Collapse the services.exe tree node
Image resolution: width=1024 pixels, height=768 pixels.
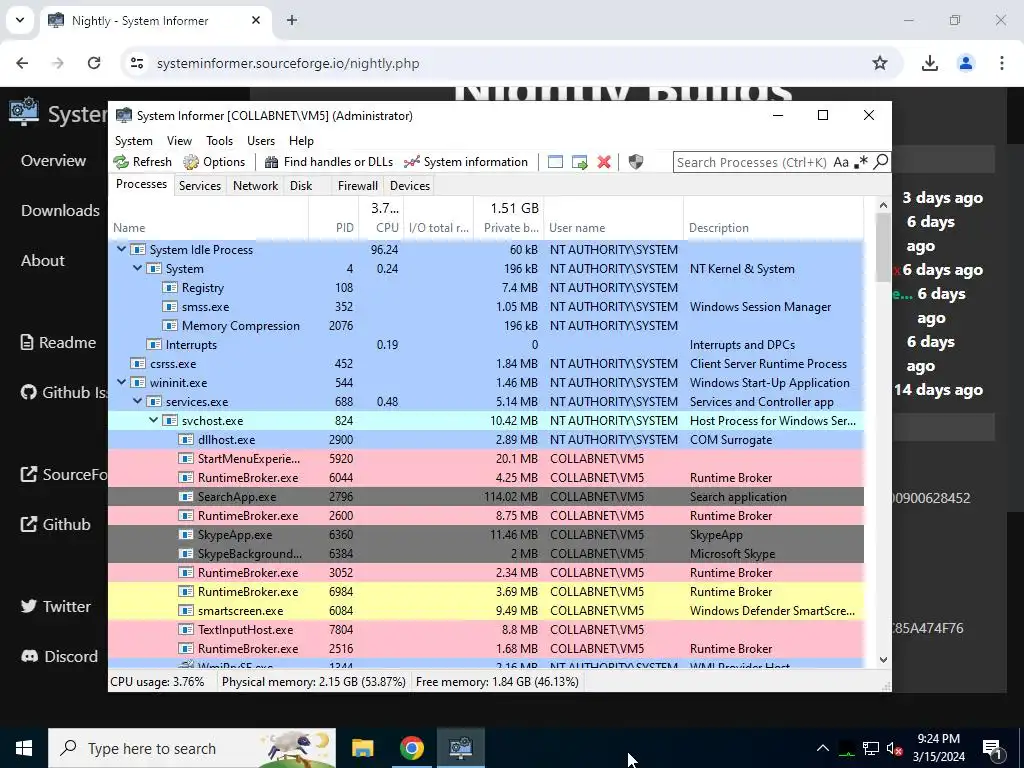point(138,402)
